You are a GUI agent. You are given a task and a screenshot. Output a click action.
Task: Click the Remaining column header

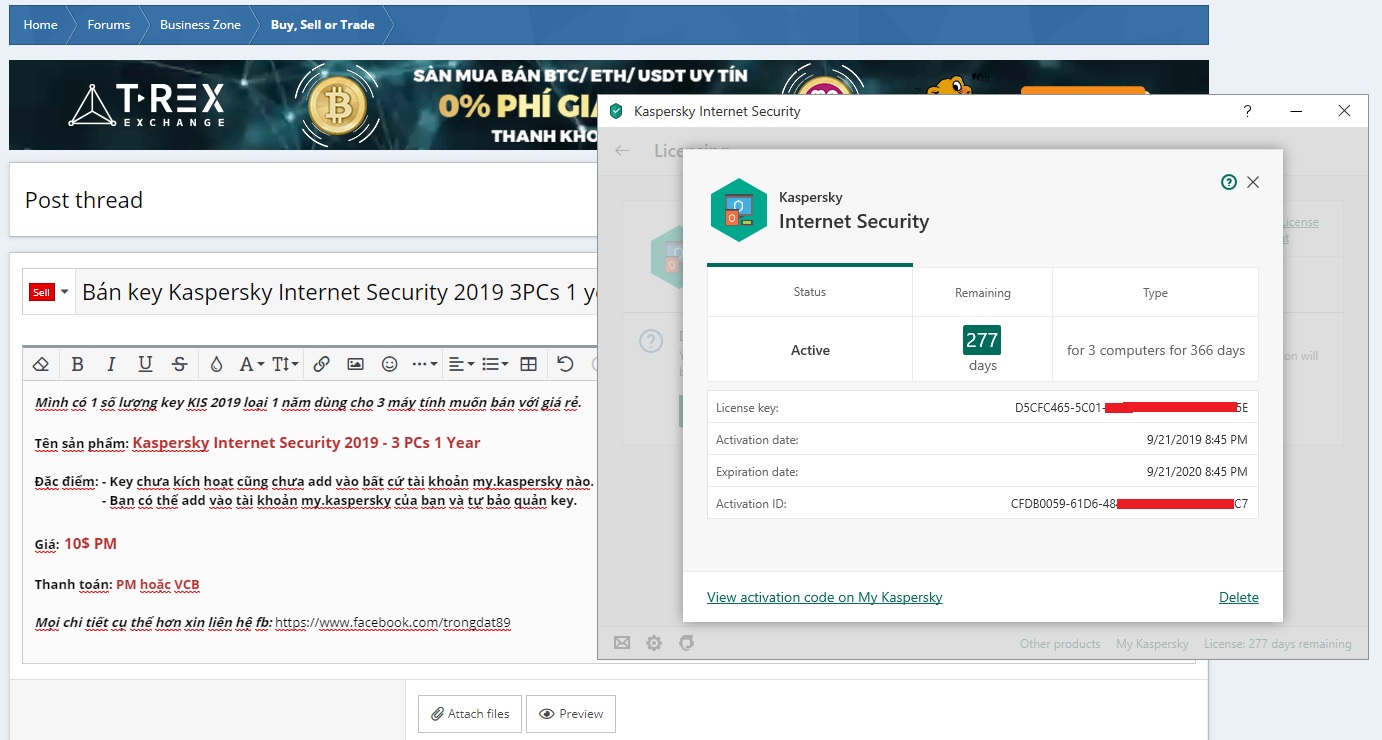(983, 293)
